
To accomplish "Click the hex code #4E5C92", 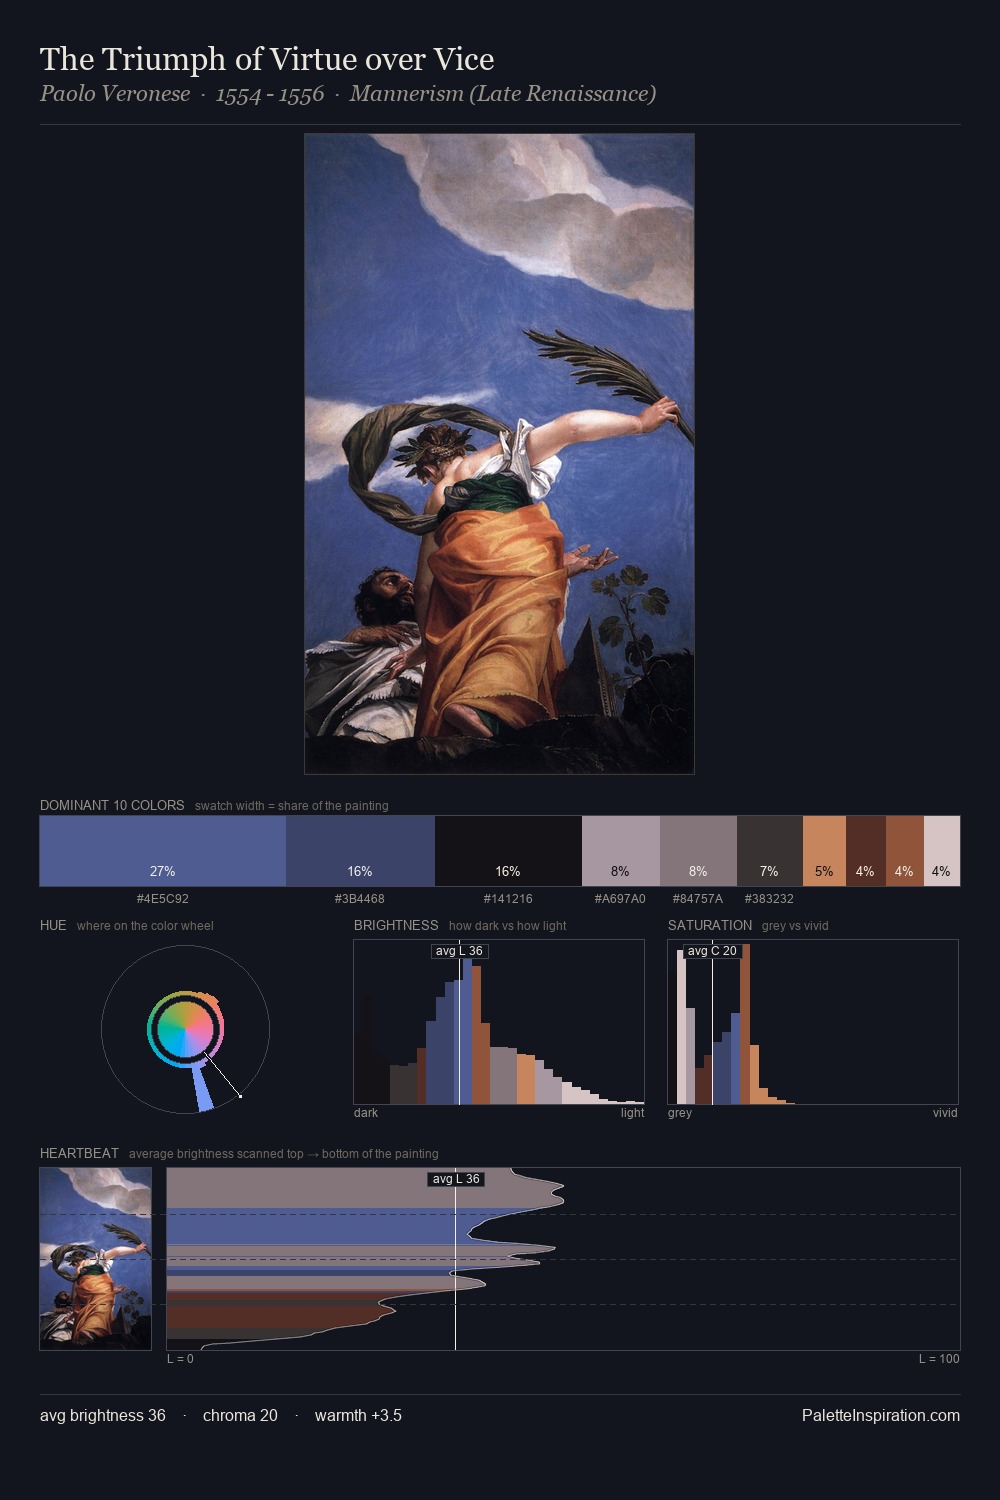I will point(163,899).
